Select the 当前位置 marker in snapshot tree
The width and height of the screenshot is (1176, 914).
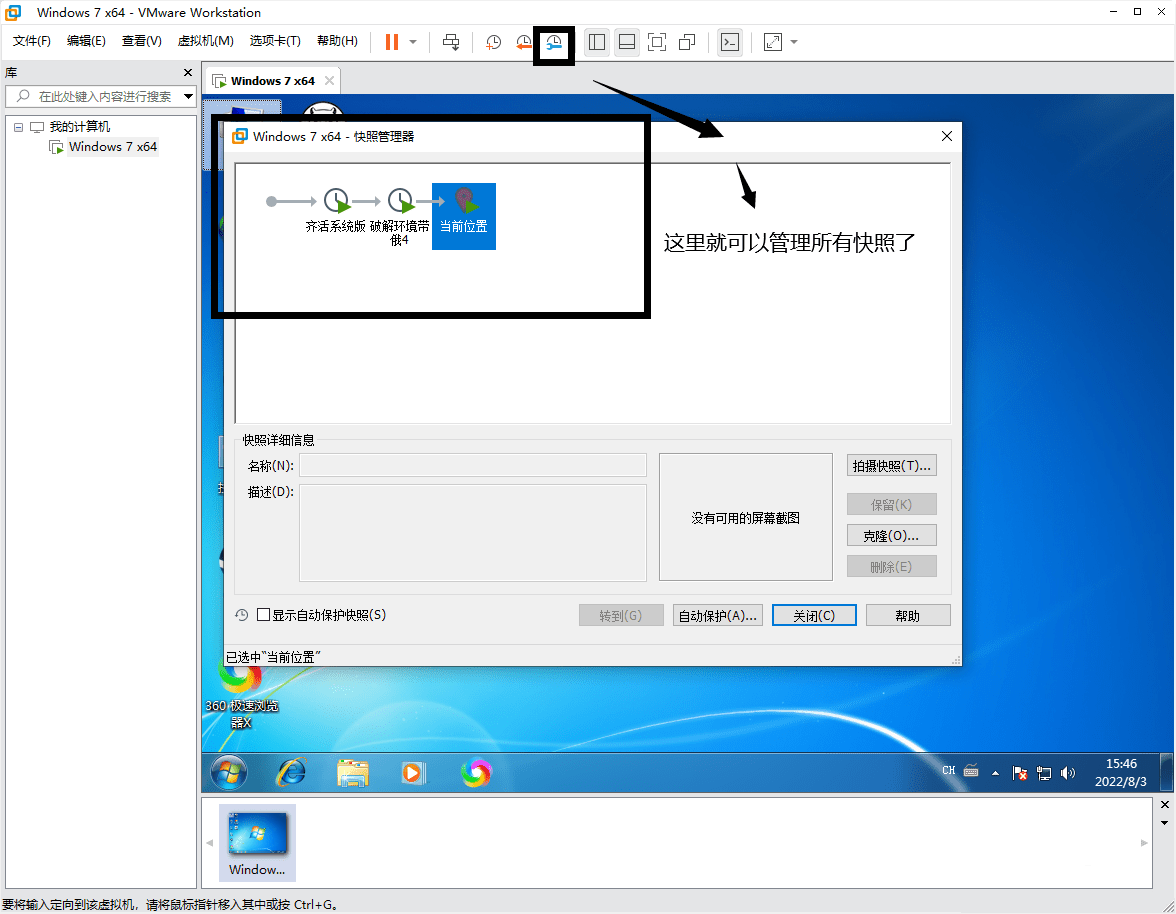click(464, 216)
